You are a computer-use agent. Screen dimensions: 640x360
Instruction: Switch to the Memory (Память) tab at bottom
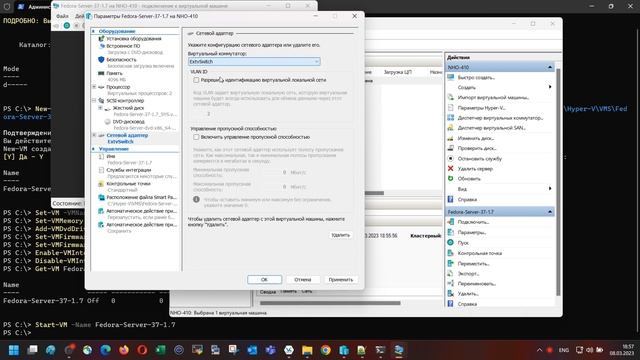click(288, 291)
